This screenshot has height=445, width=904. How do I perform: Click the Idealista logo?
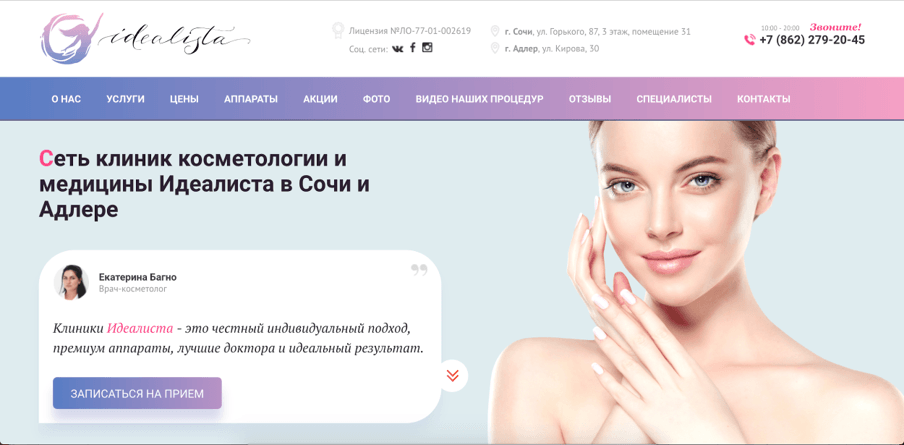click(x=145, y=38)
